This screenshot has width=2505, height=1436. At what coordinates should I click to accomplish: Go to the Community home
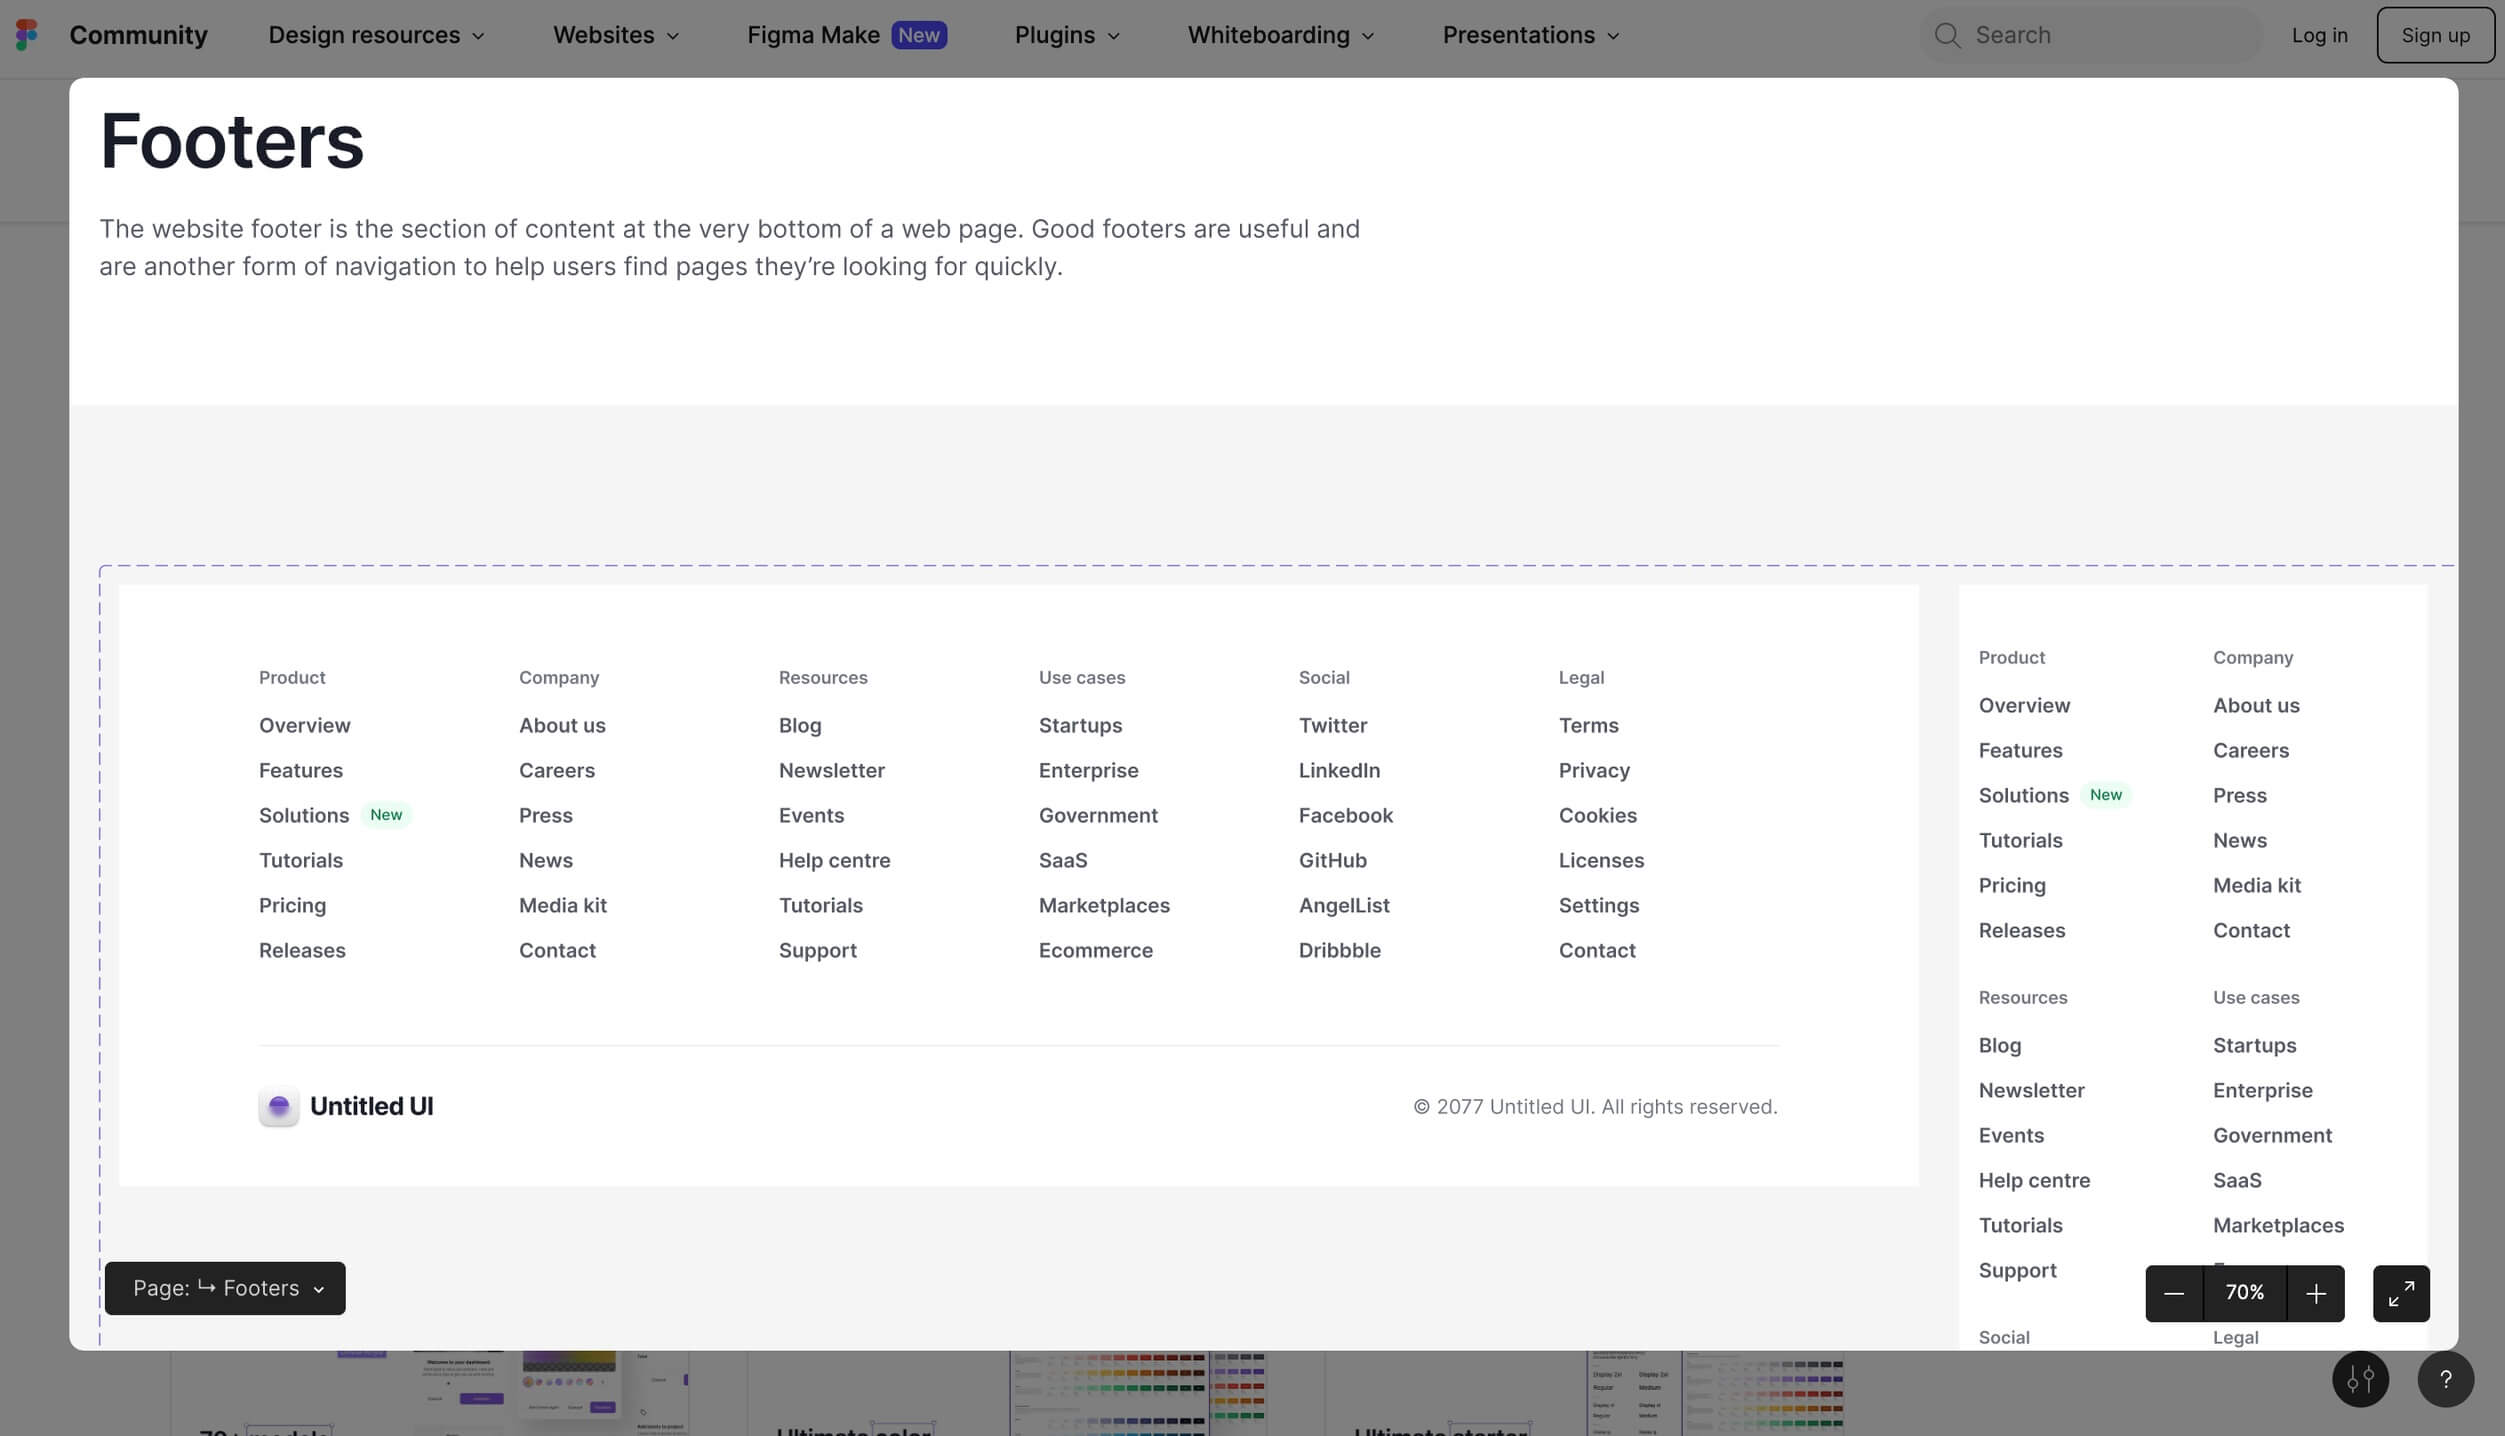(x=138, y=35)
